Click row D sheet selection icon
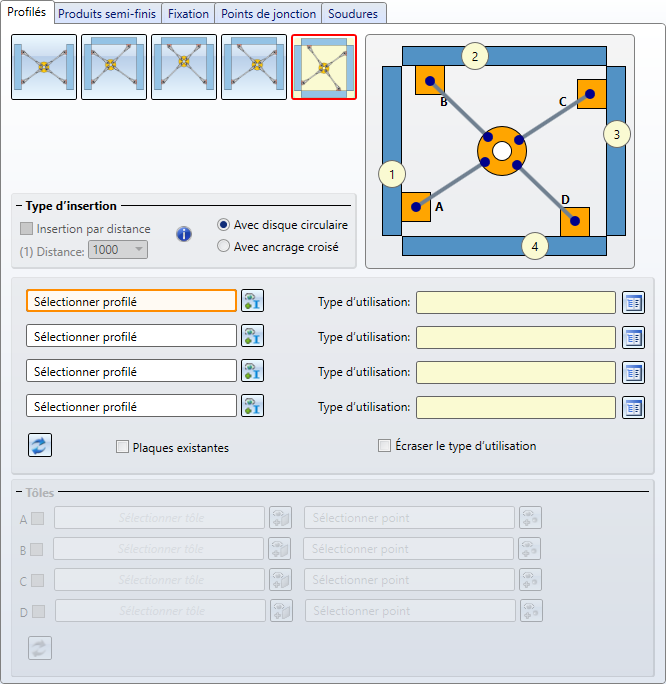The image size is (666, 684). pyautogui.click(x=281, y=610)
